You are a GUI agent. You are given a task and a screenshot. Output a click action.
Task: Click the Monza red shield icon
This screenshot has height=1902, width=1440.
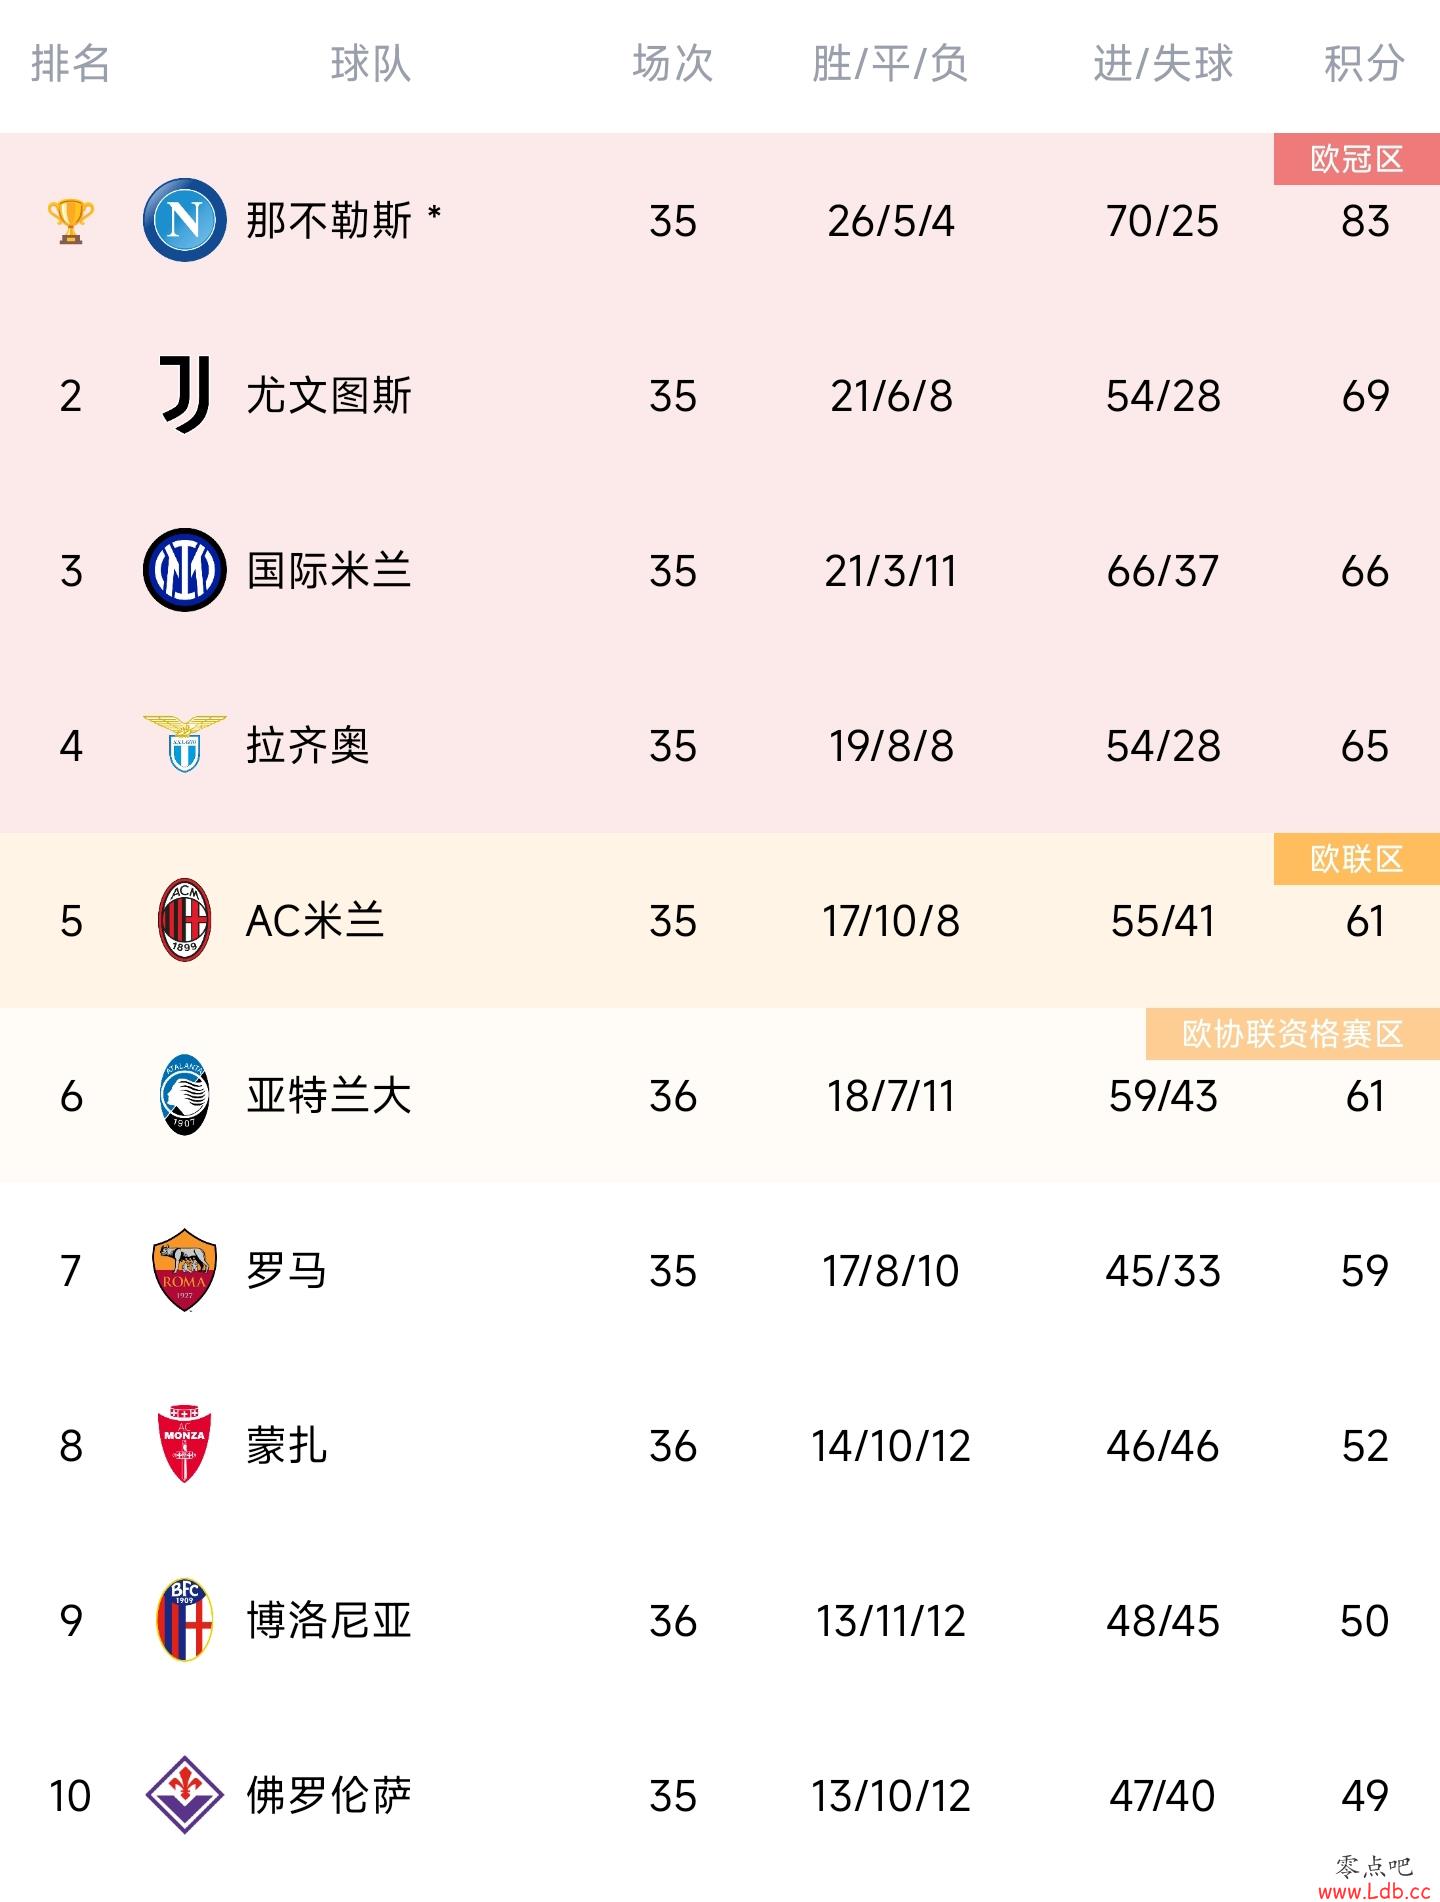(185, 1445)
